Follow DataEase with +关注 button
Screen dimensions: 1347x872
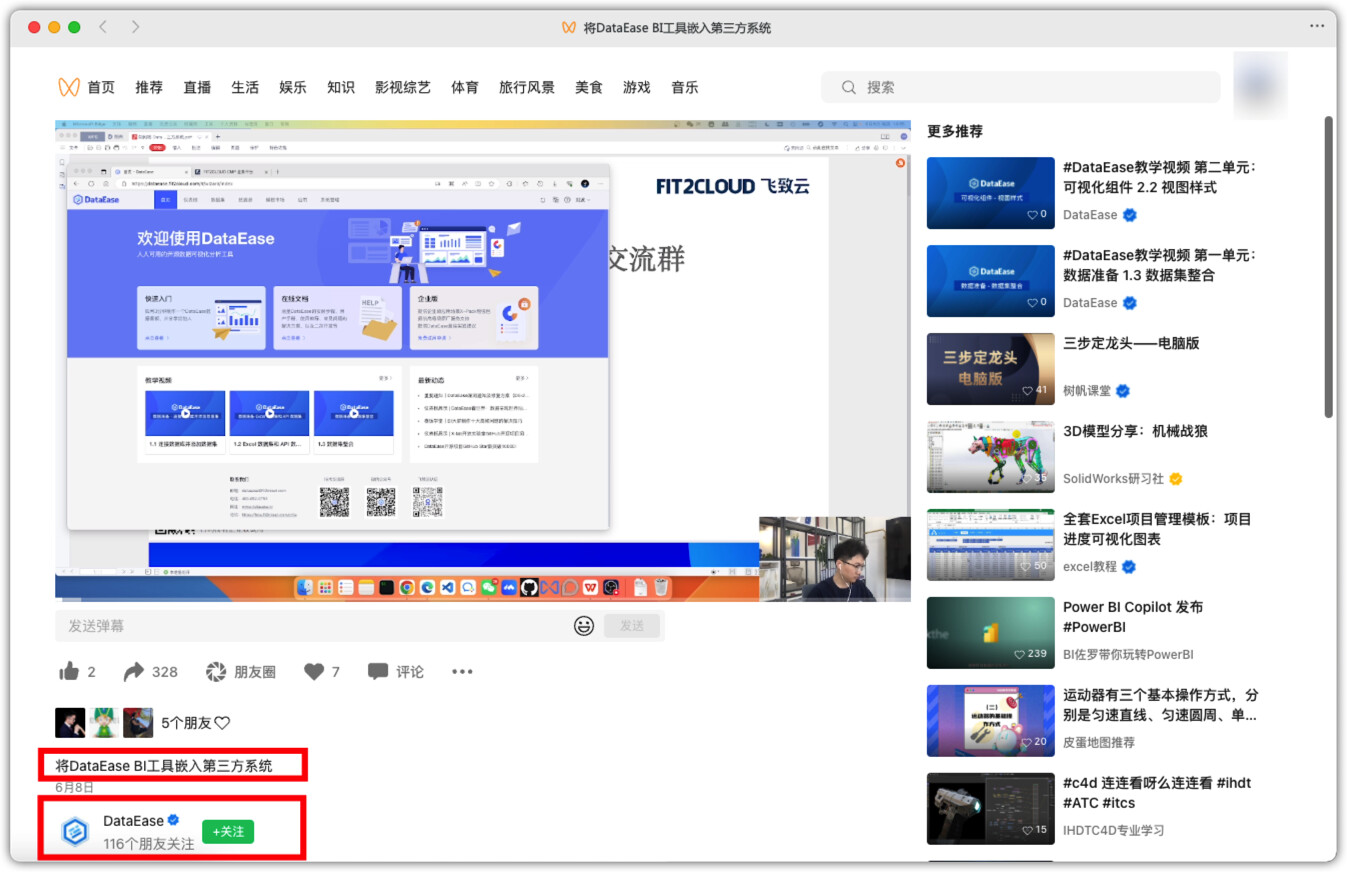coord(228,831)
